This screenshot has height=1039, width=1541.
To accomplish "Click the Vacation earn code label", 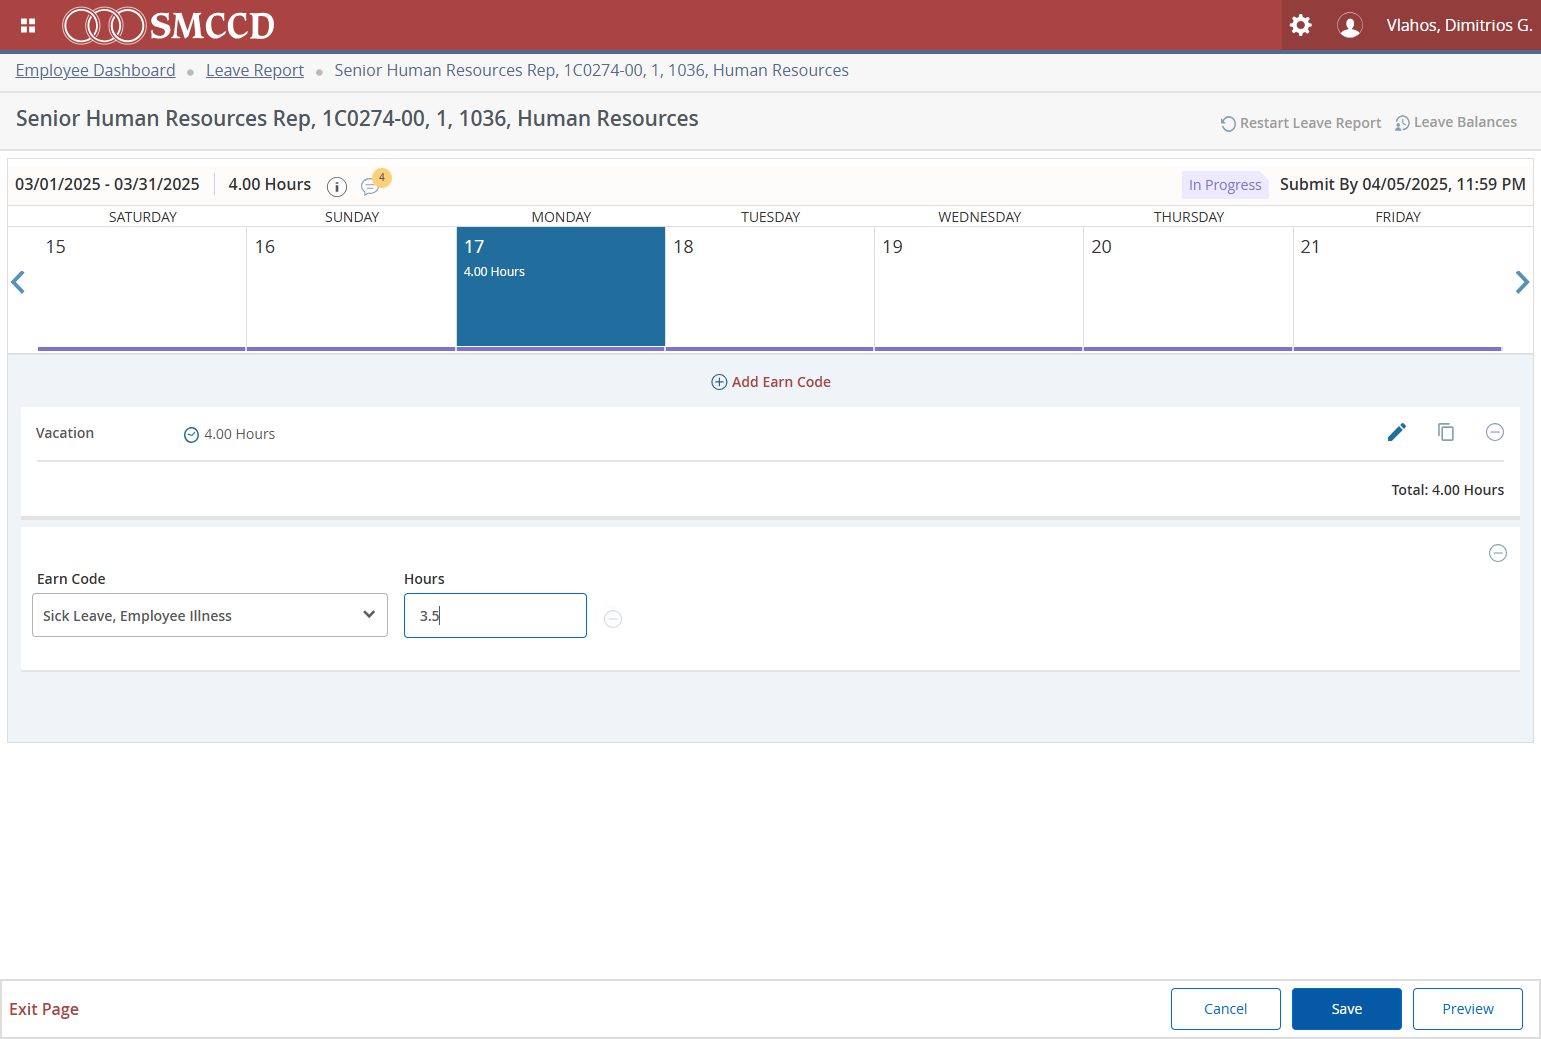I will (x=65, y=433).
